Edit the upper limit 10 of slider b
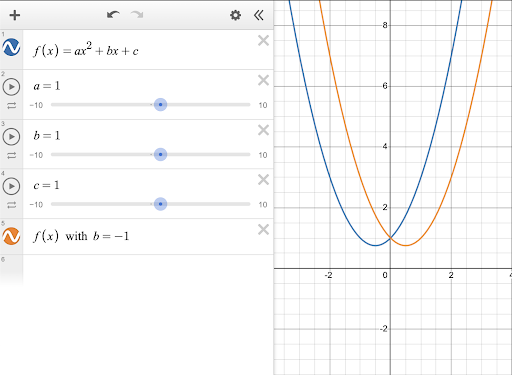512x375 pixels. point(263,155)
